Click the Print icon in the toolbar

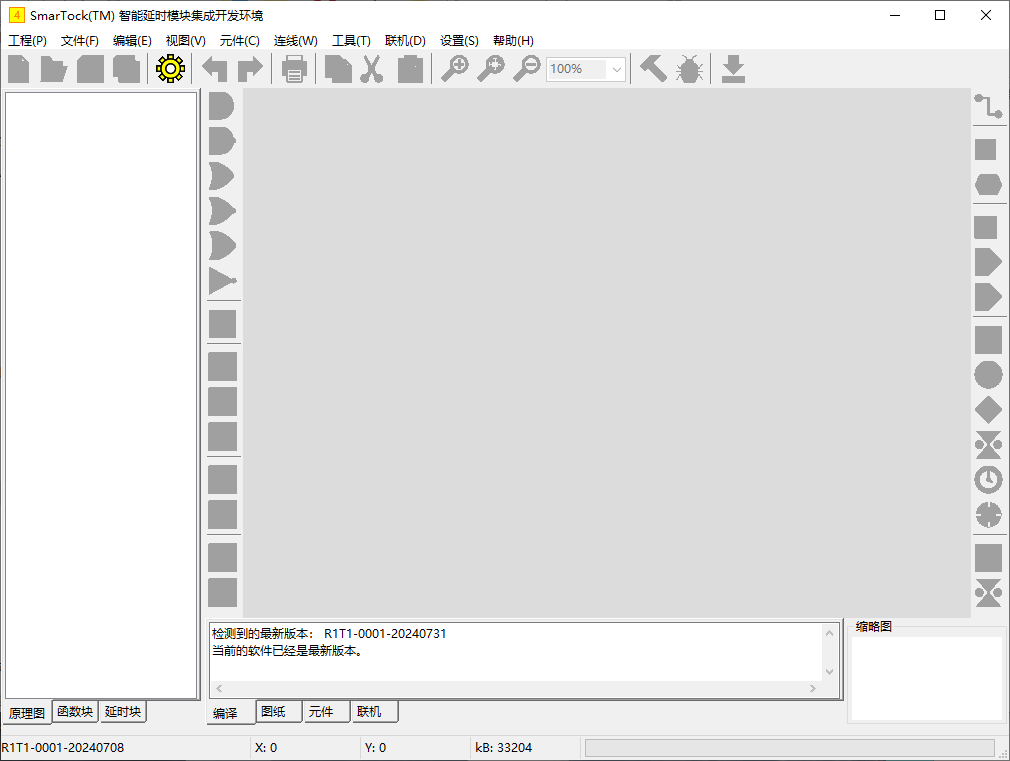click(x=294, y=69)
